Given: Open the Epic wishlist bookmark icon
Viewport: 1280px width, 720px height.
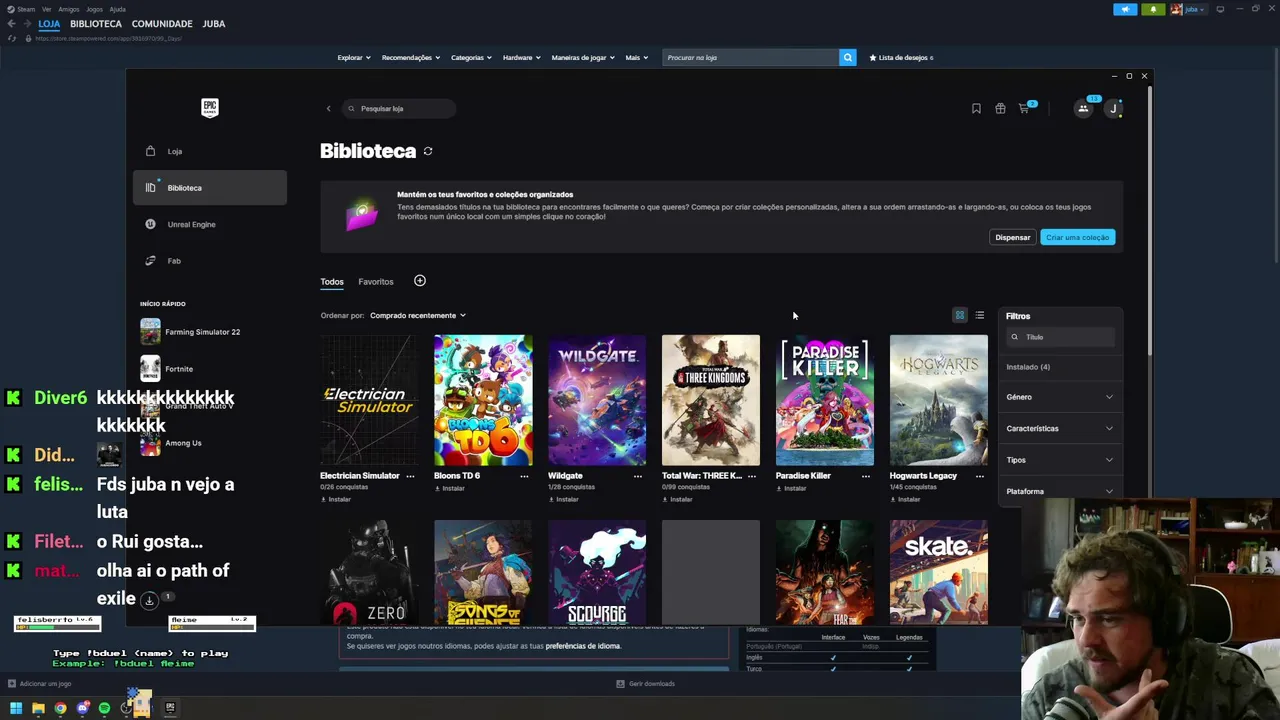Looking at the screenshot, I should pyautogui.click(x=976, y=108).
